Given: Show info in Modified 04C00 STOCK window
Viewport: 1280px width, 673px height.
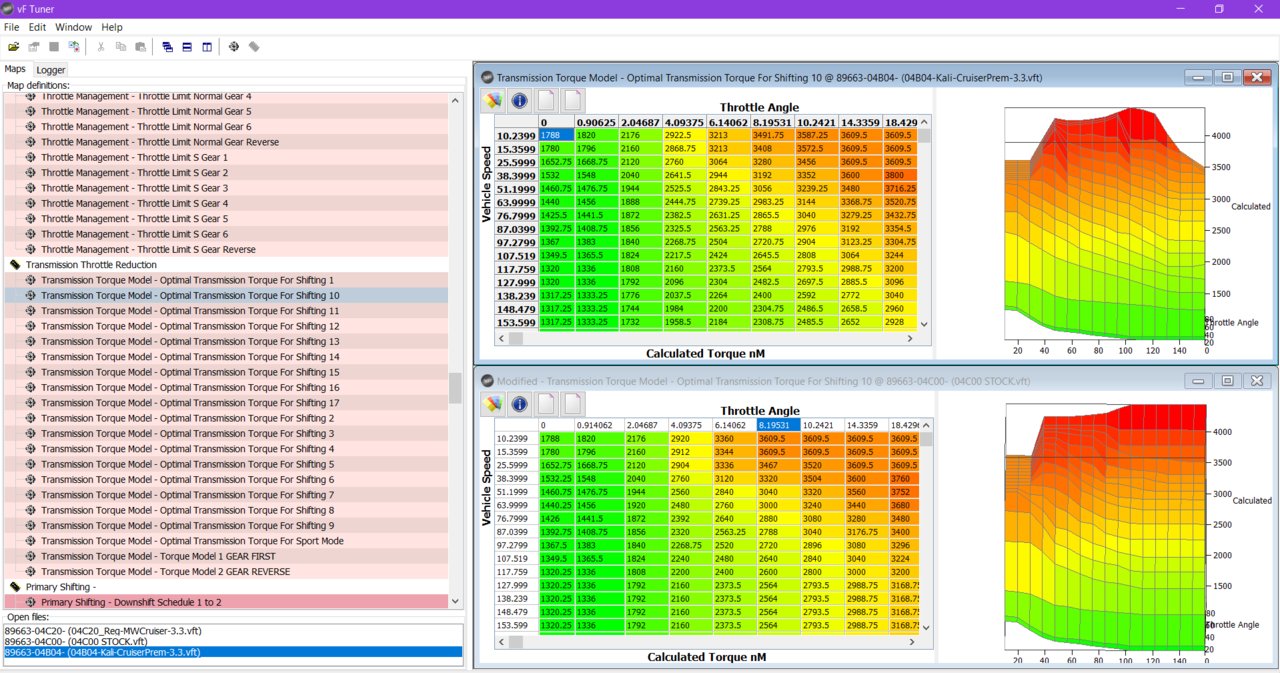Looking at the screenshot, I should (519, 404).
